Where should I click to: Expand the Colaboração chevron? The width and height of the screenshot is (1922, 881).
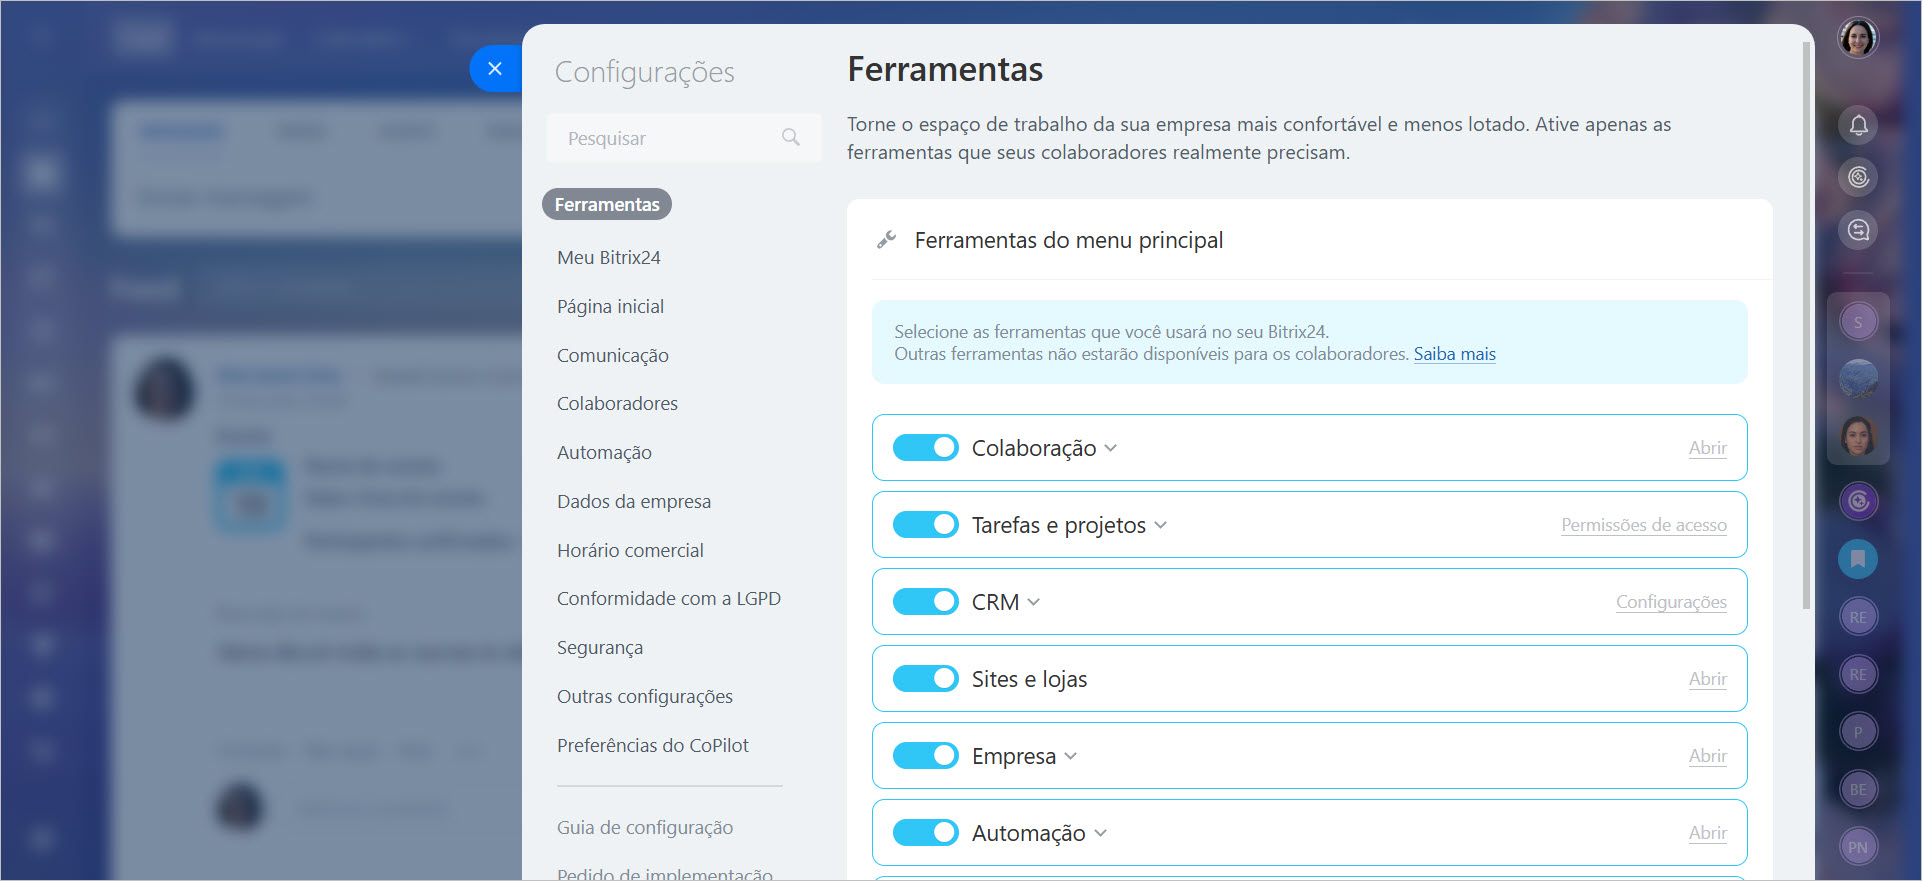click(x=1110, y=449)
